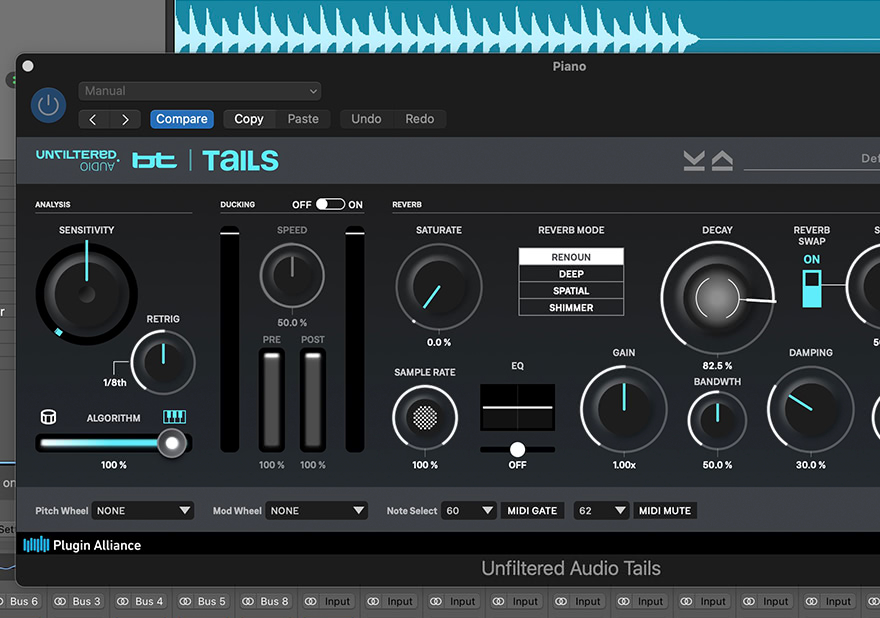Click the ducking Speed knob
880x618 pixels.
pyautogui.click(x=292, y=276)
